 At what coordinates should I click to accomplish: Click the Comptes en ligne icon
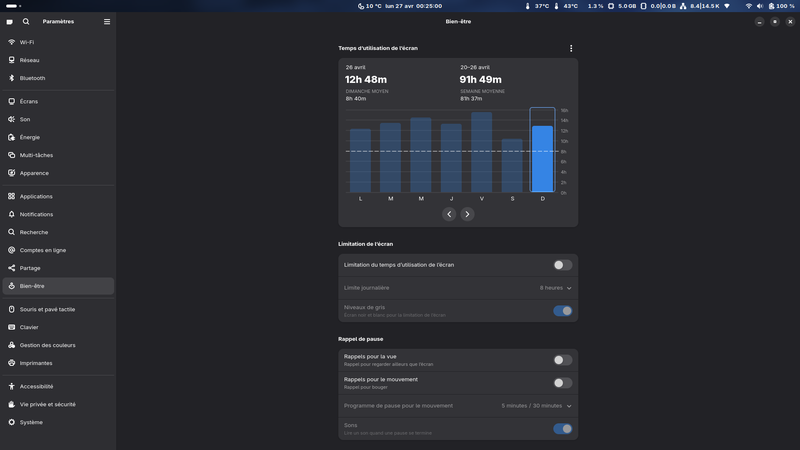click(x=11, y=250)
